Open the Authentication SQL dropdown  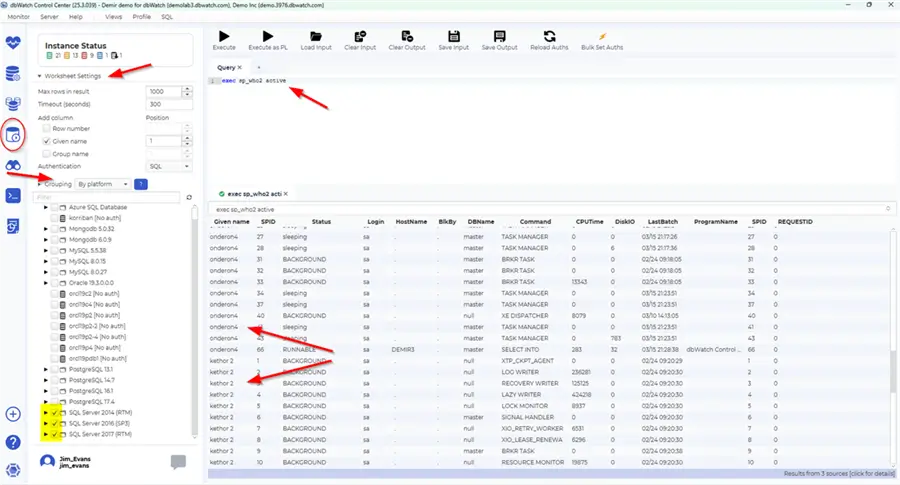(169, 166)
